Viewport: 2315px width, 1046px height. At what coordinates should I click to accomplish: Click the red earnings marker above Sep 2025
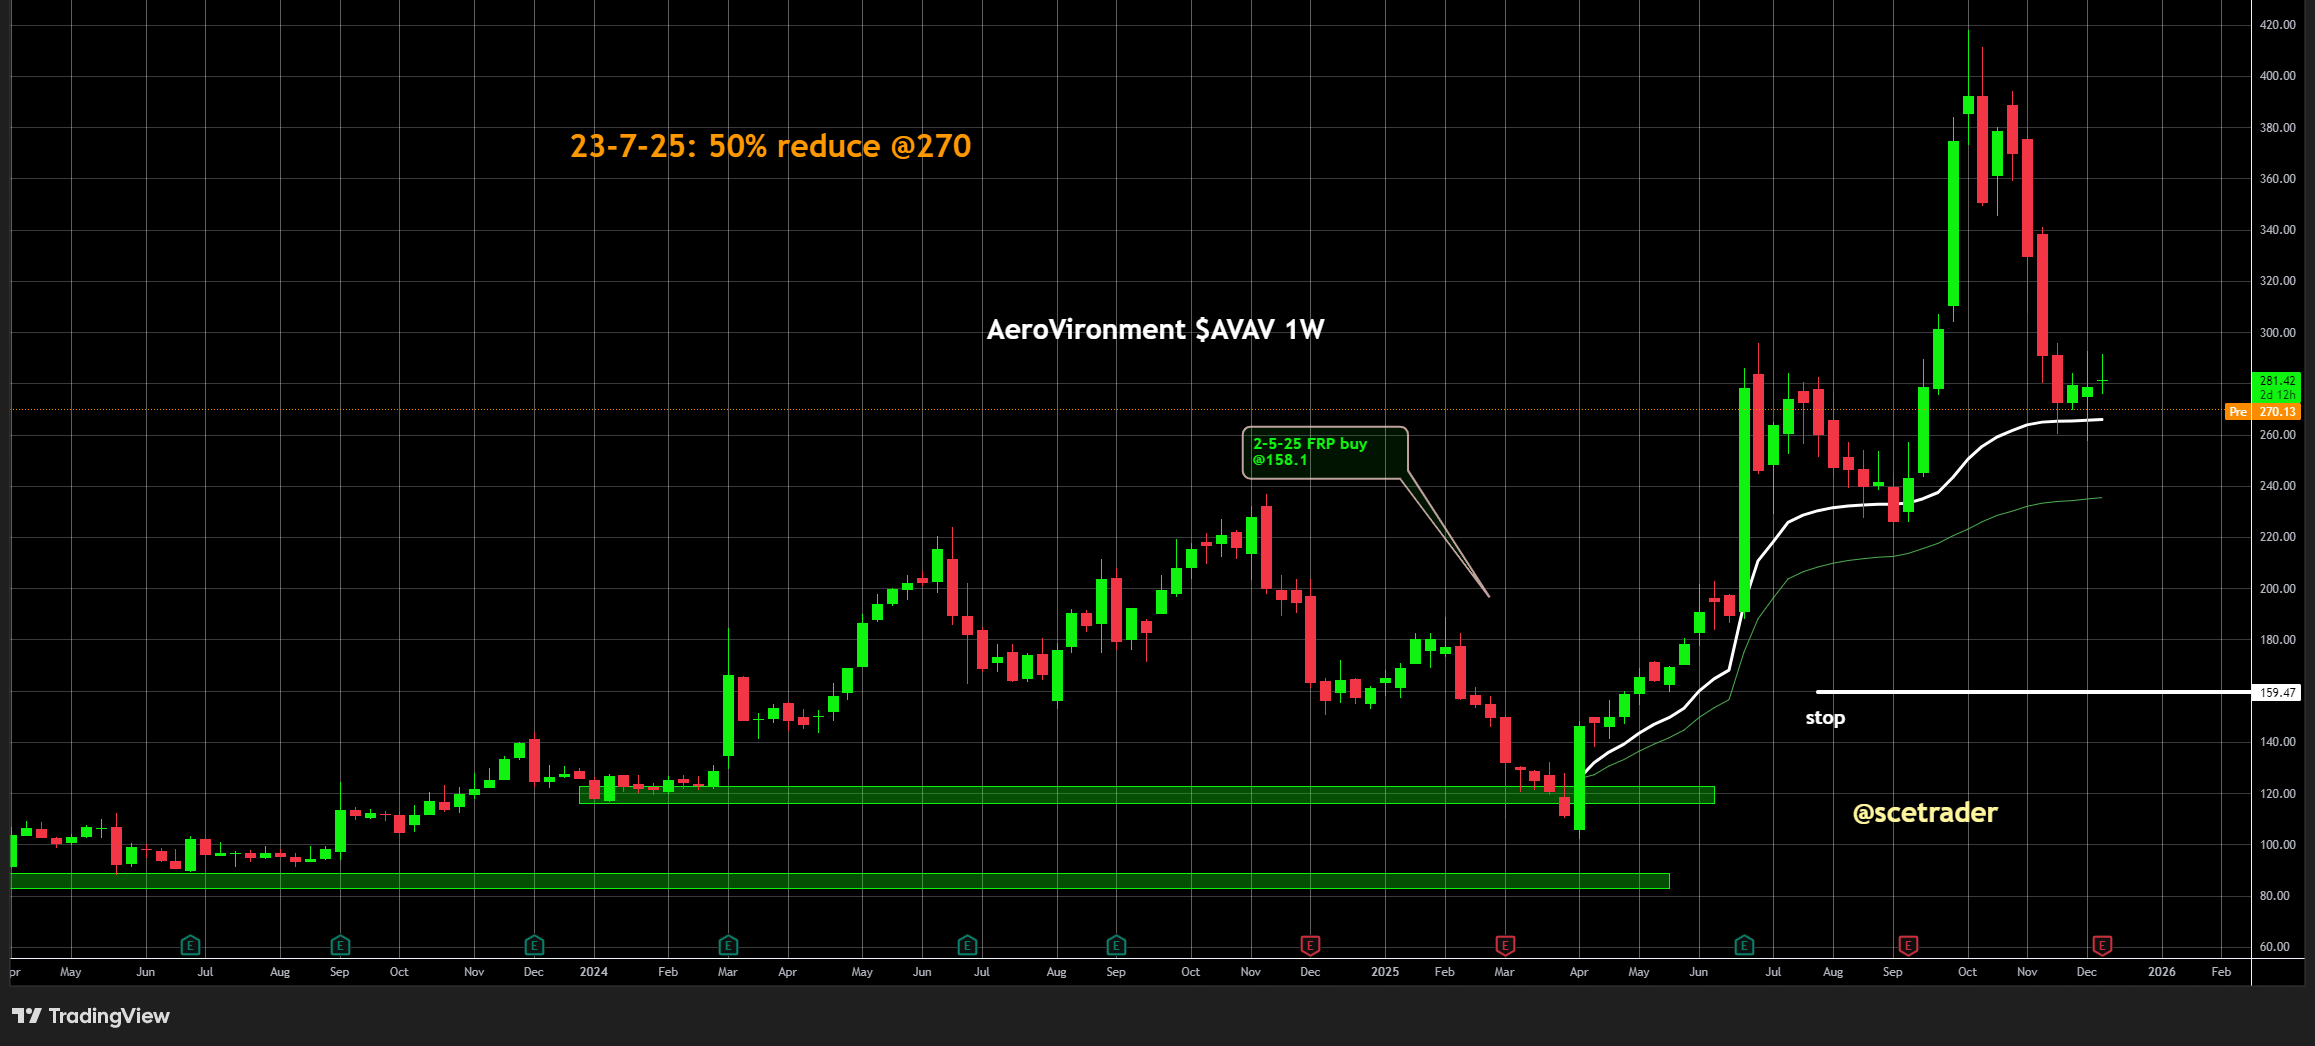(1908, 945)
